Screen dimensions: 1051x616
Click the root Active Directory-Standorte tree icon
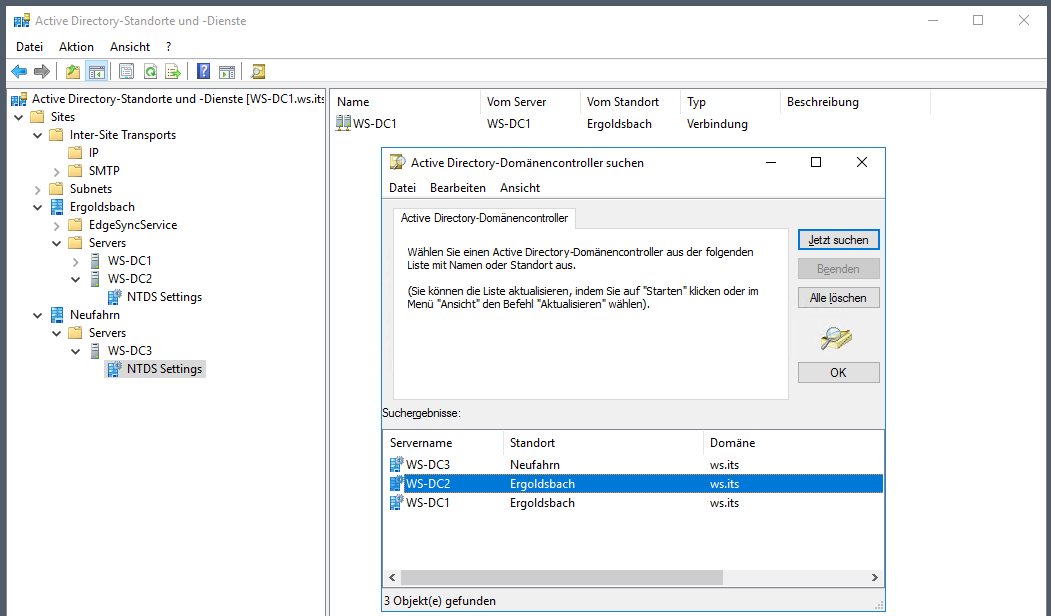[19, 99]
